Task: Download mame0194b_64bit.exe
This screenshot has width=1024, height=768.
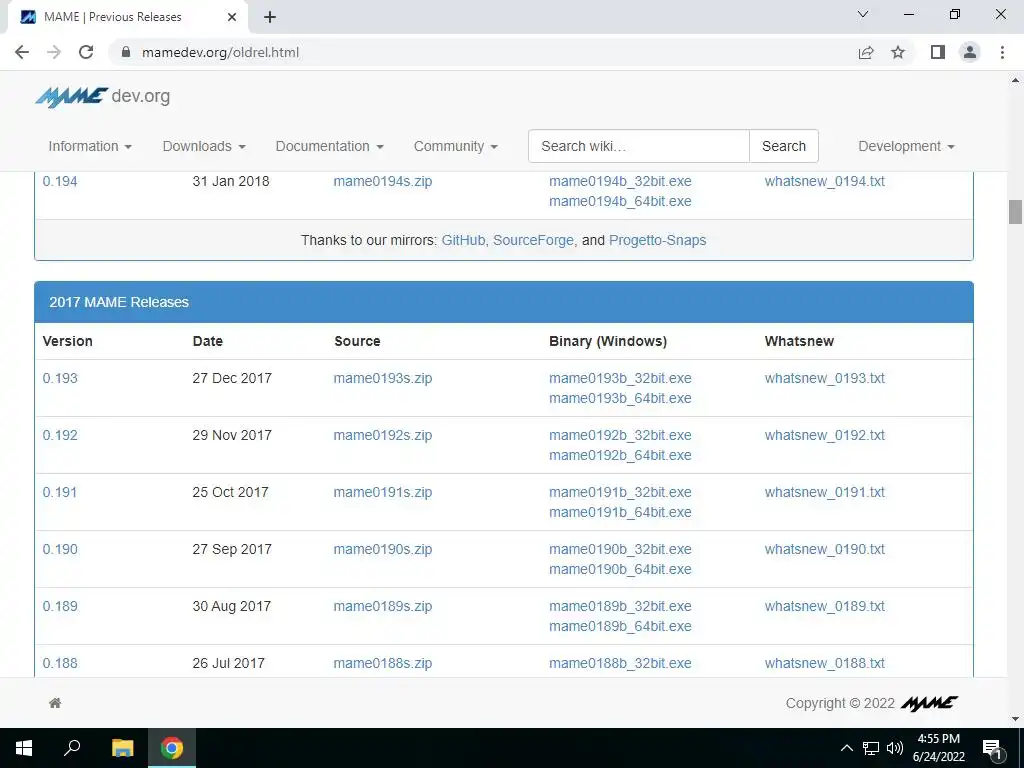Action: click(620, 201)
